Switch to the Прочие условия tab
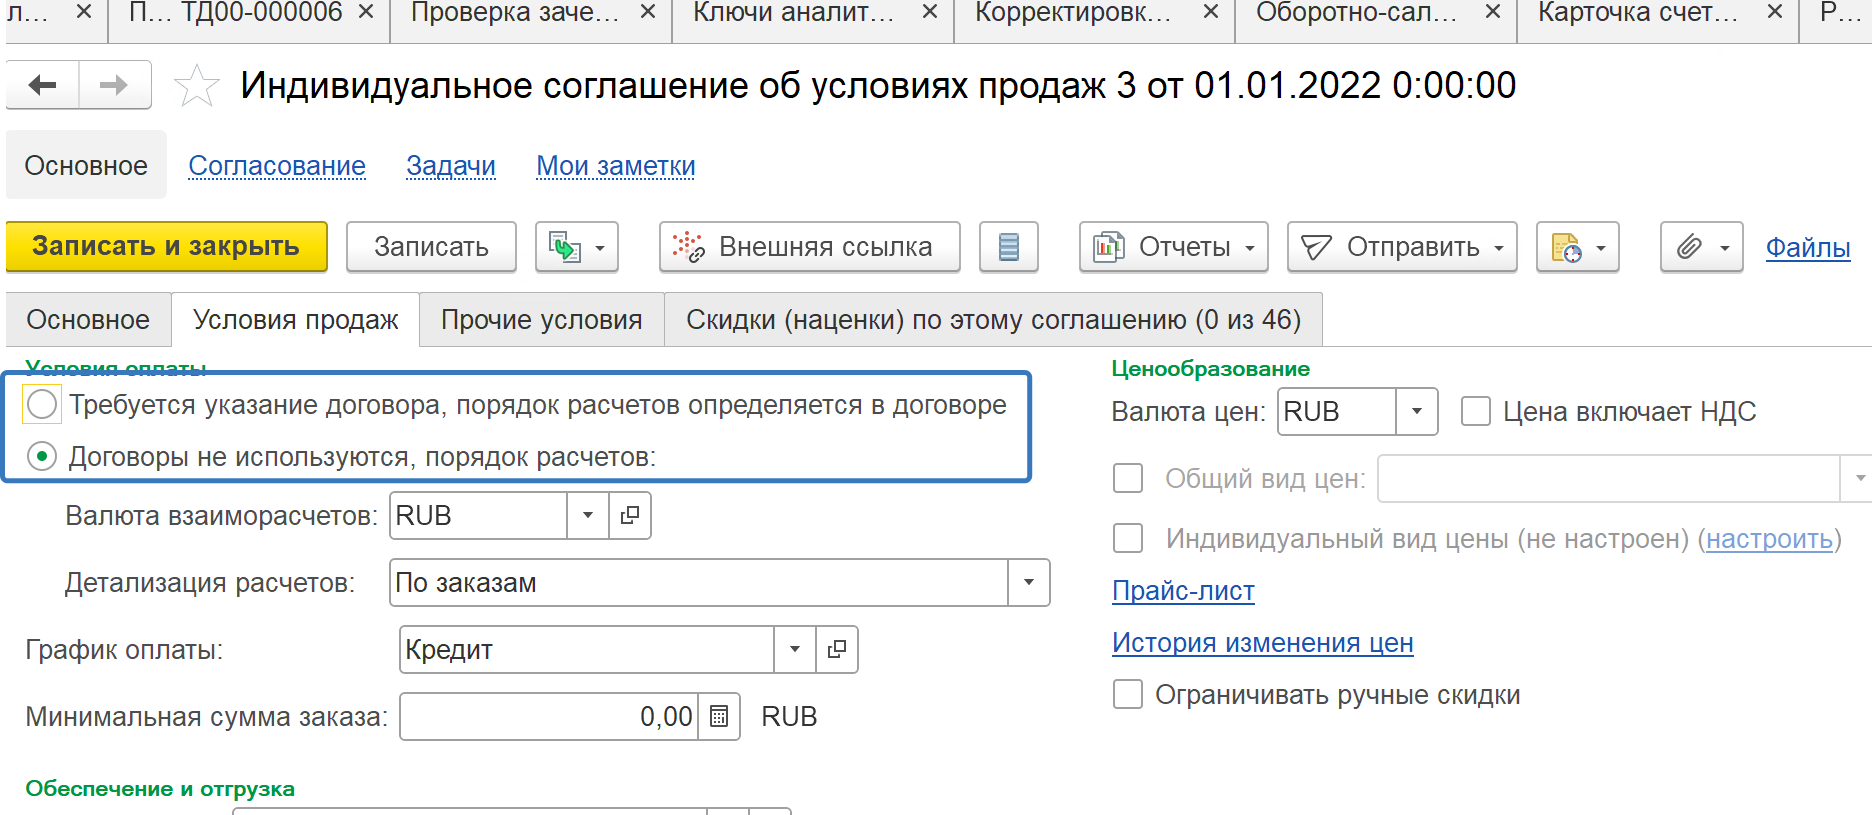This screenshot has width=1872, height=815. coord(542,320)
